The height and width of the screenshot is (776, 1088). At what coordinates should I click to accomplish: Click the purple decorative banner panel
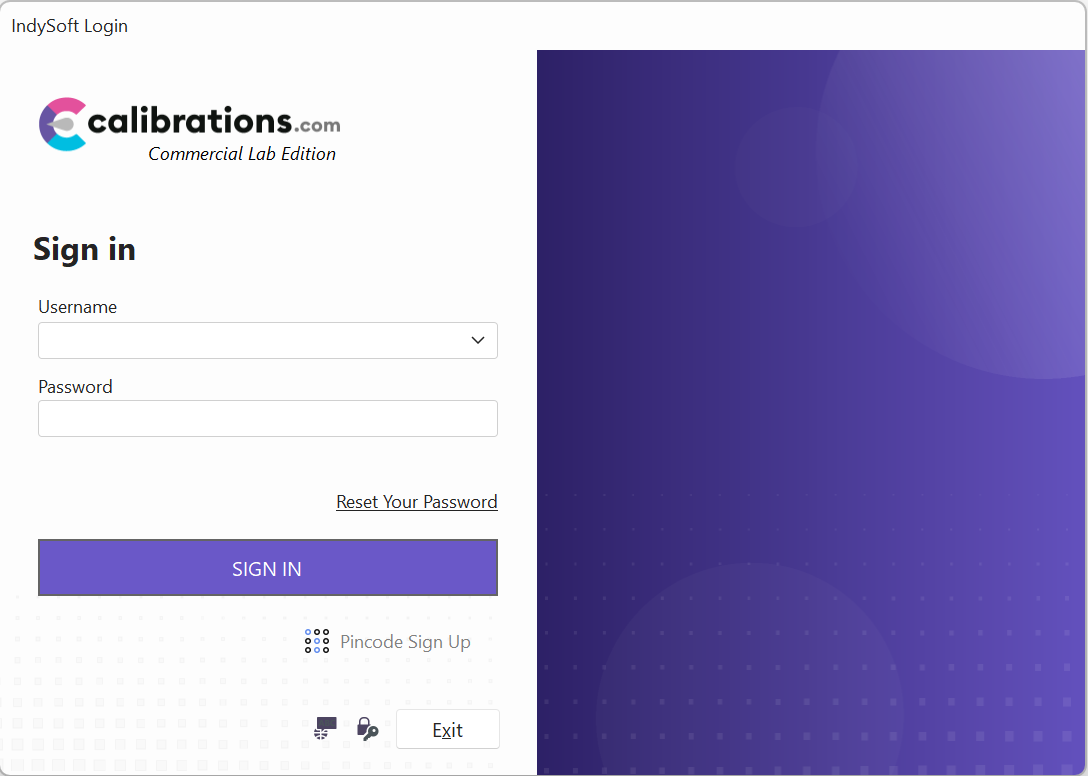click(700, 450)
